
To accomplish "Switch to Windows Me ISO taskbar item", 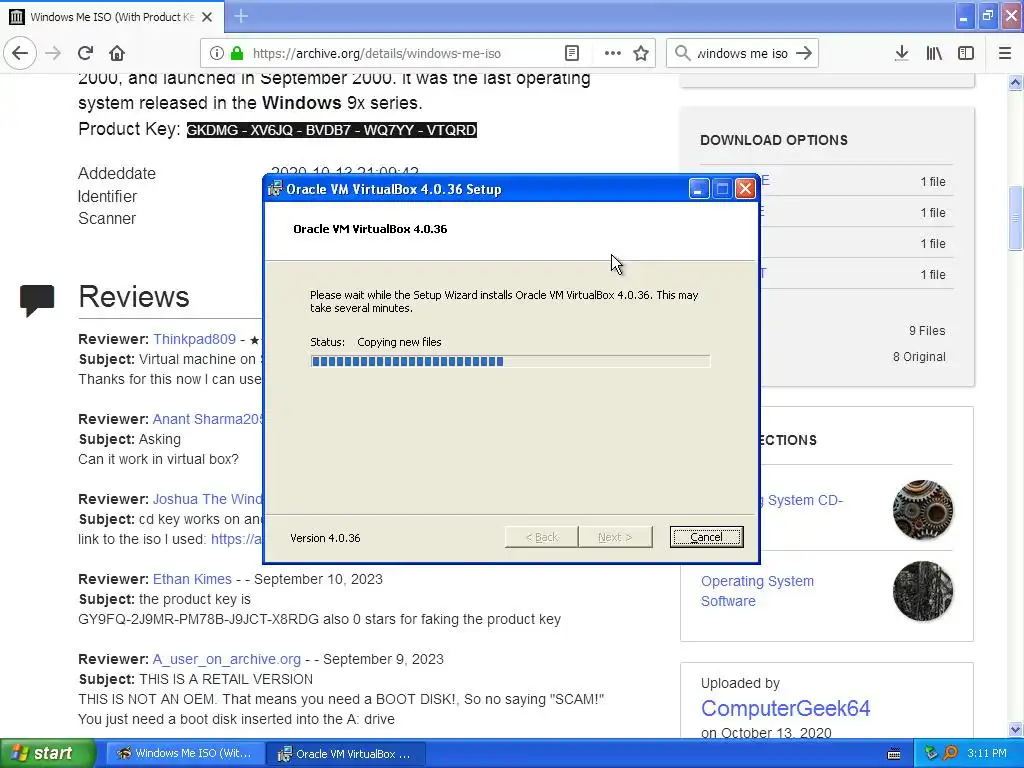I will [x=185, y=754].
